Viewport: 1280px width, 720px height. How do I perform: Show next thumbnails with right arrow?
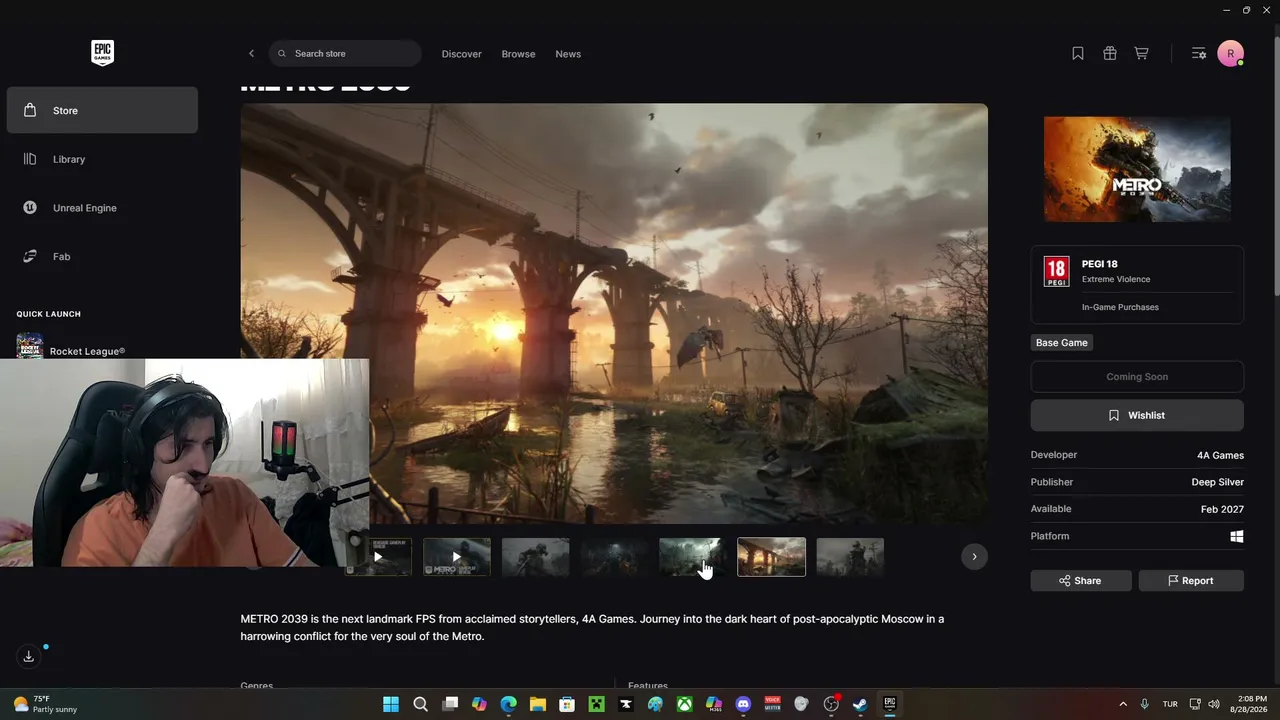pos(974,557)
